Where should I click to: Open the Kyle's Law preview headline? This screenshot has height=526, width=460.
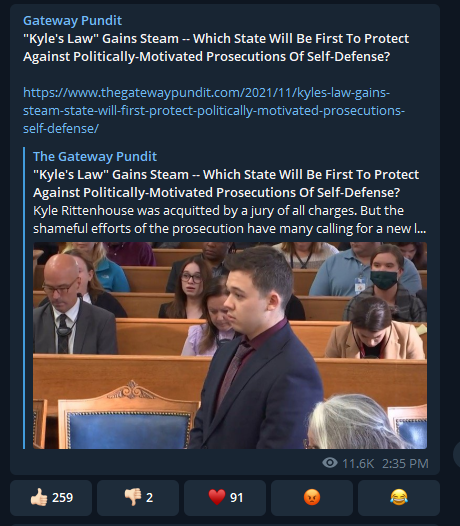click(226, 183)
